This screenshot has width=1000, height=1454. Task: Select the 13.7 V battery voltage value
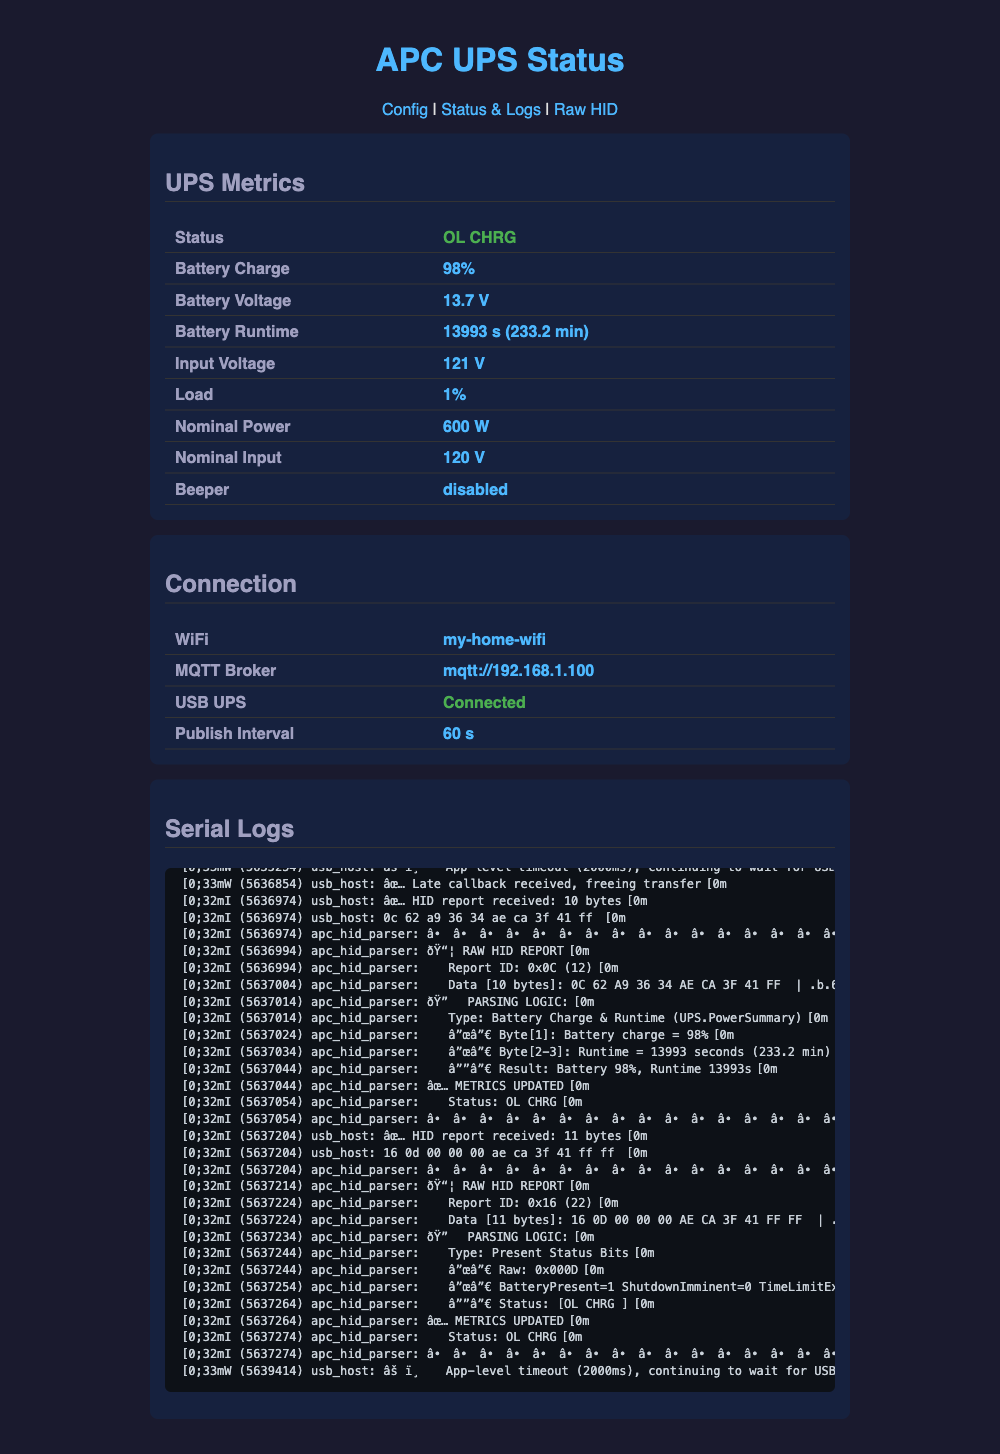[466, 300]
